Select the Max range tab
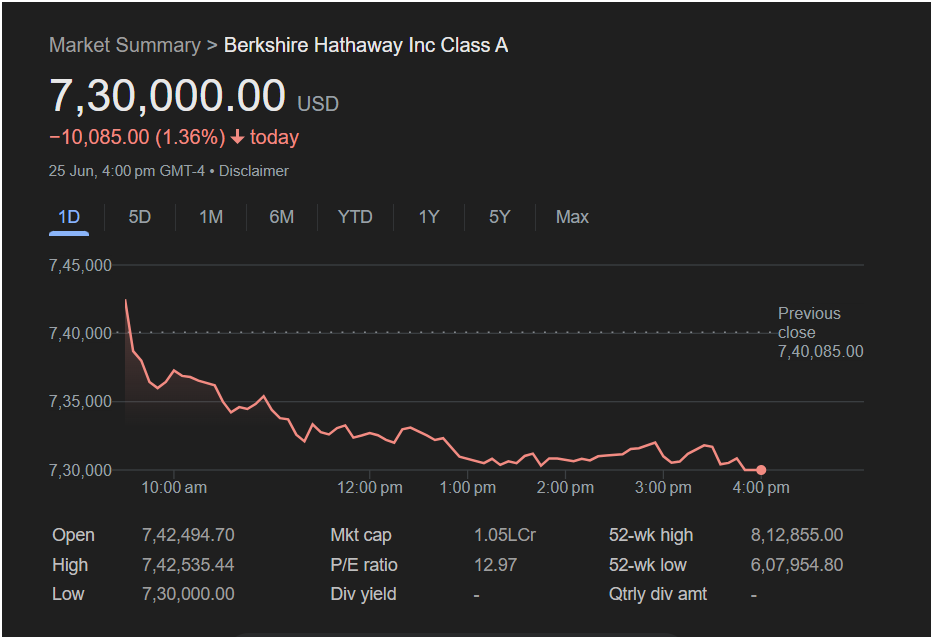 [x=572, y=217]
